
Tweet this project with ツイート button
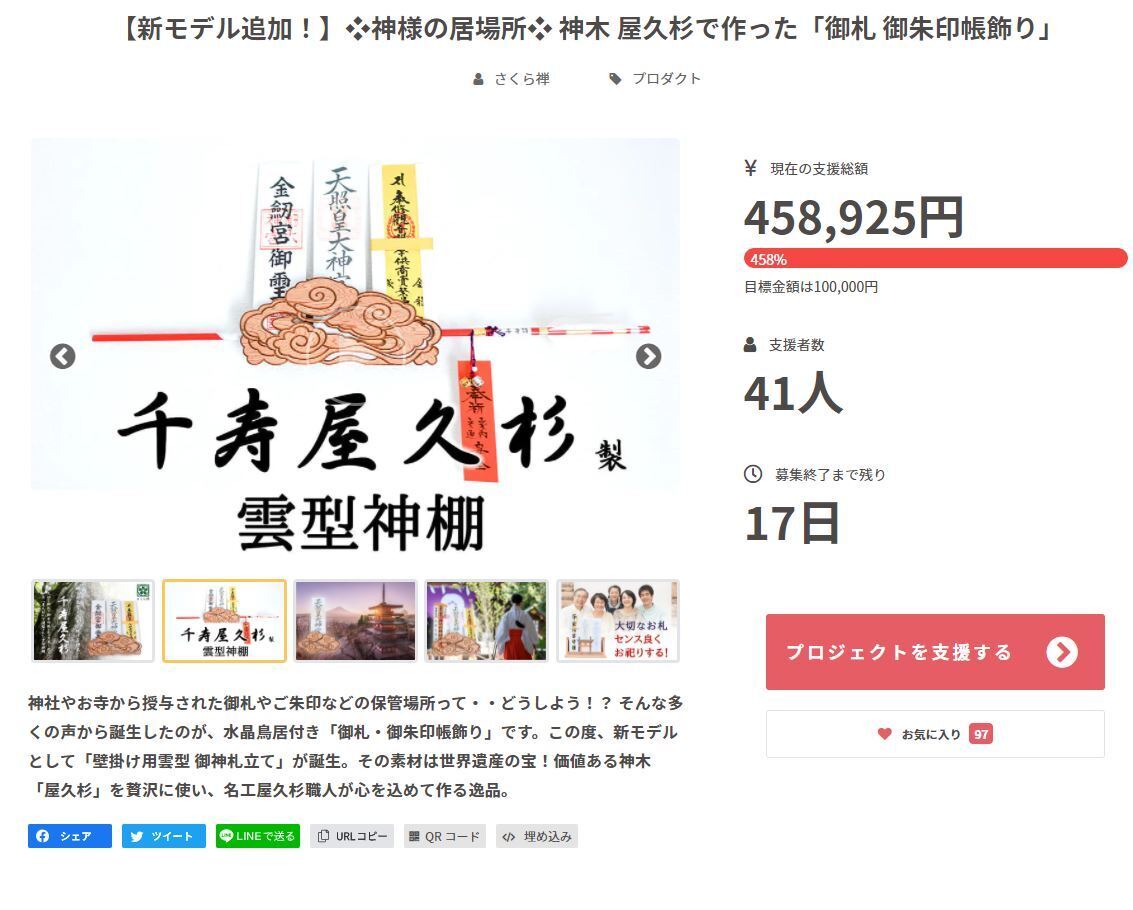[163, 836]
